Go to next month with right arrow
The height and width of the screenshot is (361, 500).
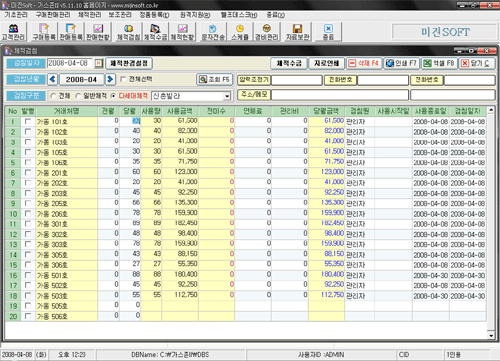tap(110, 79)
